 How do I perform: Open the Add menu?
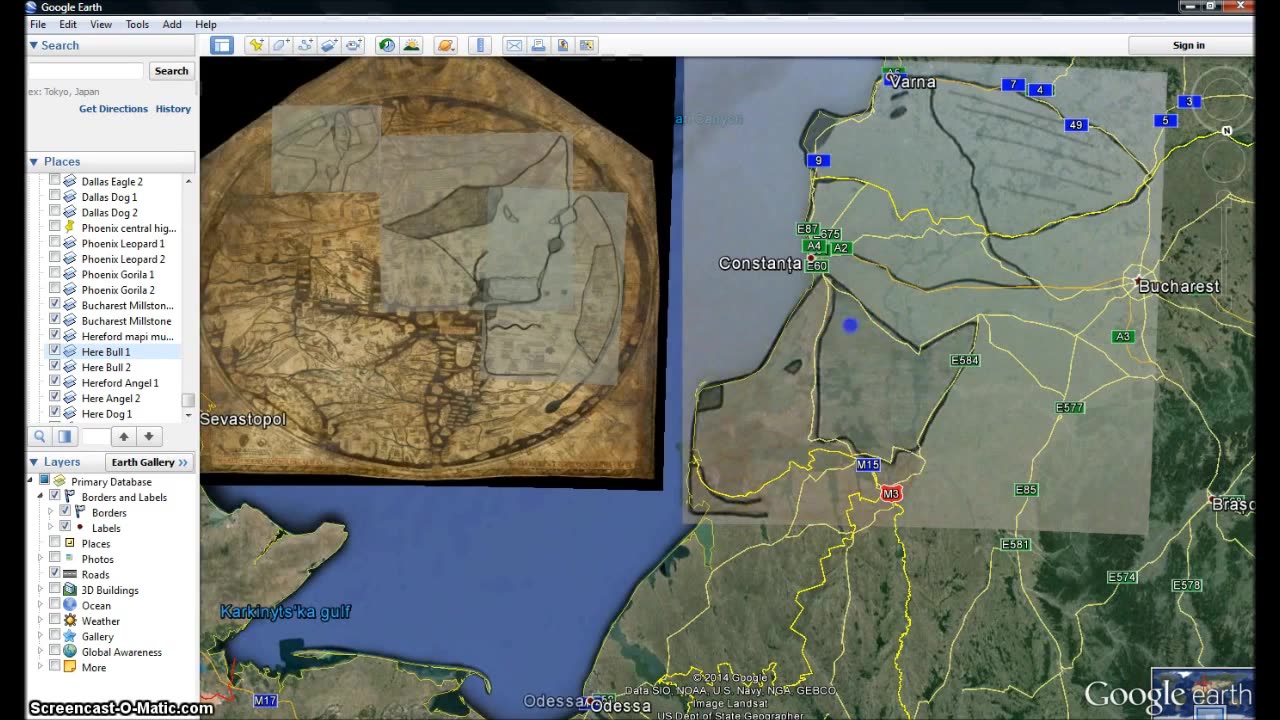172,24
